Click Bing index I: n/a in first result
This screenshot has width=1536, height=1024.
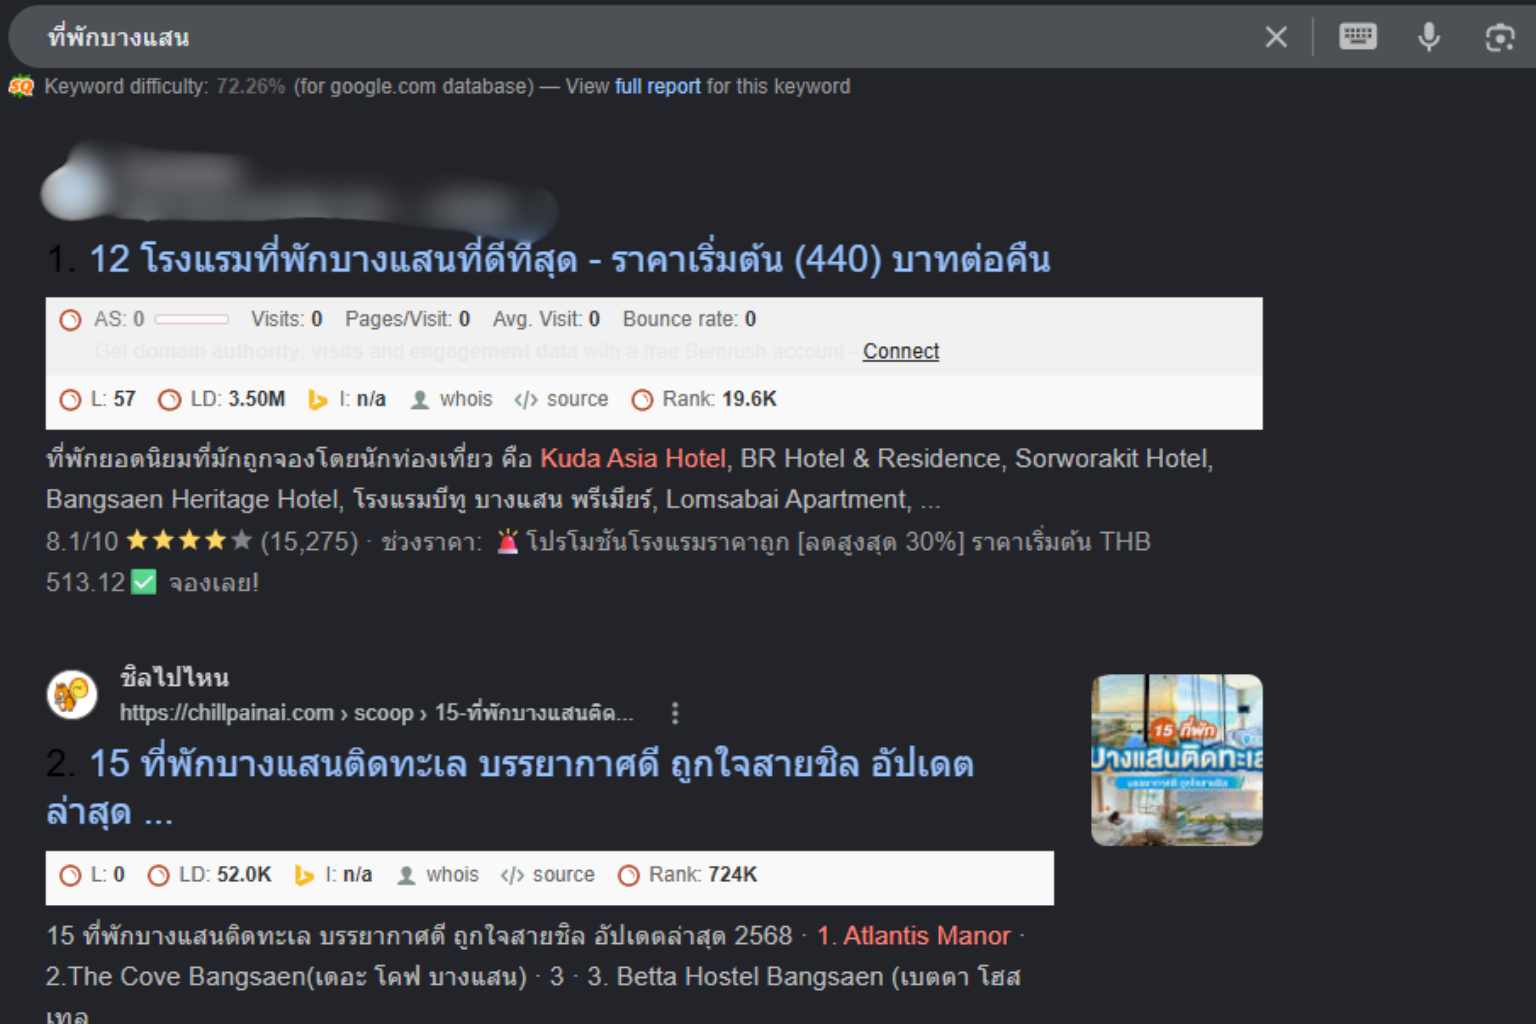[347, 399]
